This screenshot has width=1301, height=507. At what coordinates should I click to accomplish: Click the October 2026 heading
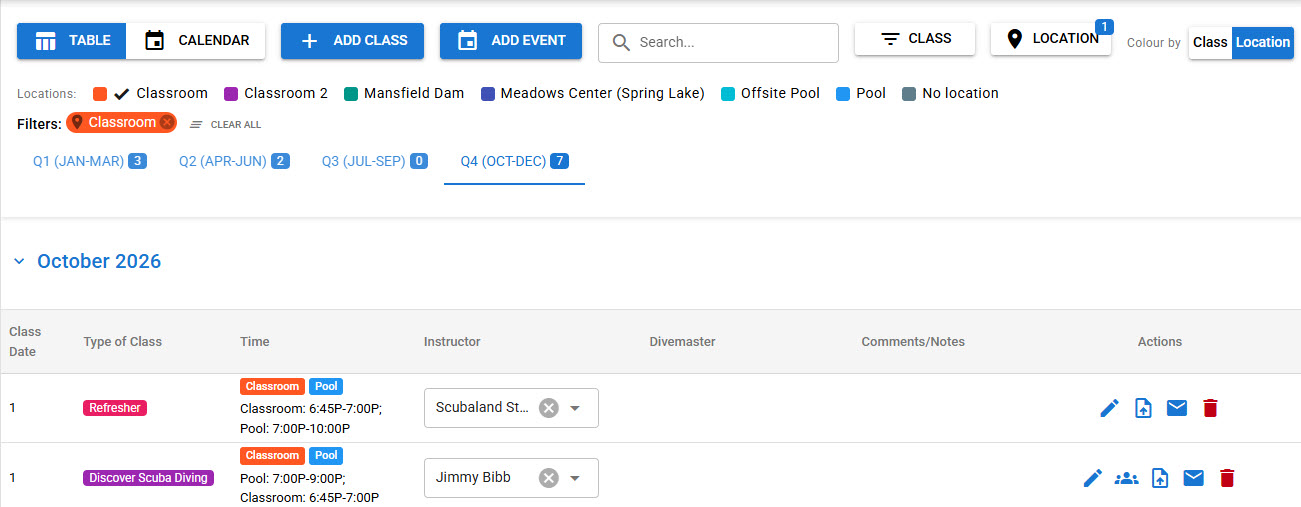[99, 262]
